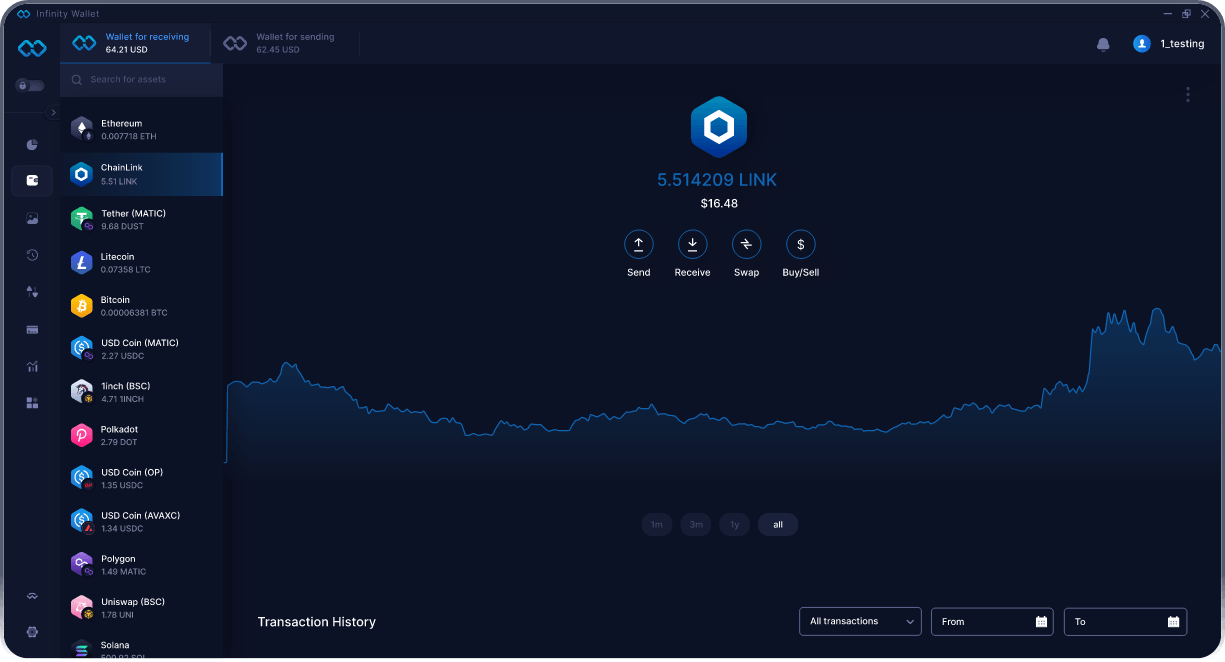The width and height of the screenshot is (1225, 662).
Task: Click the Search for assets field
Action: click(x=141, y=80)
